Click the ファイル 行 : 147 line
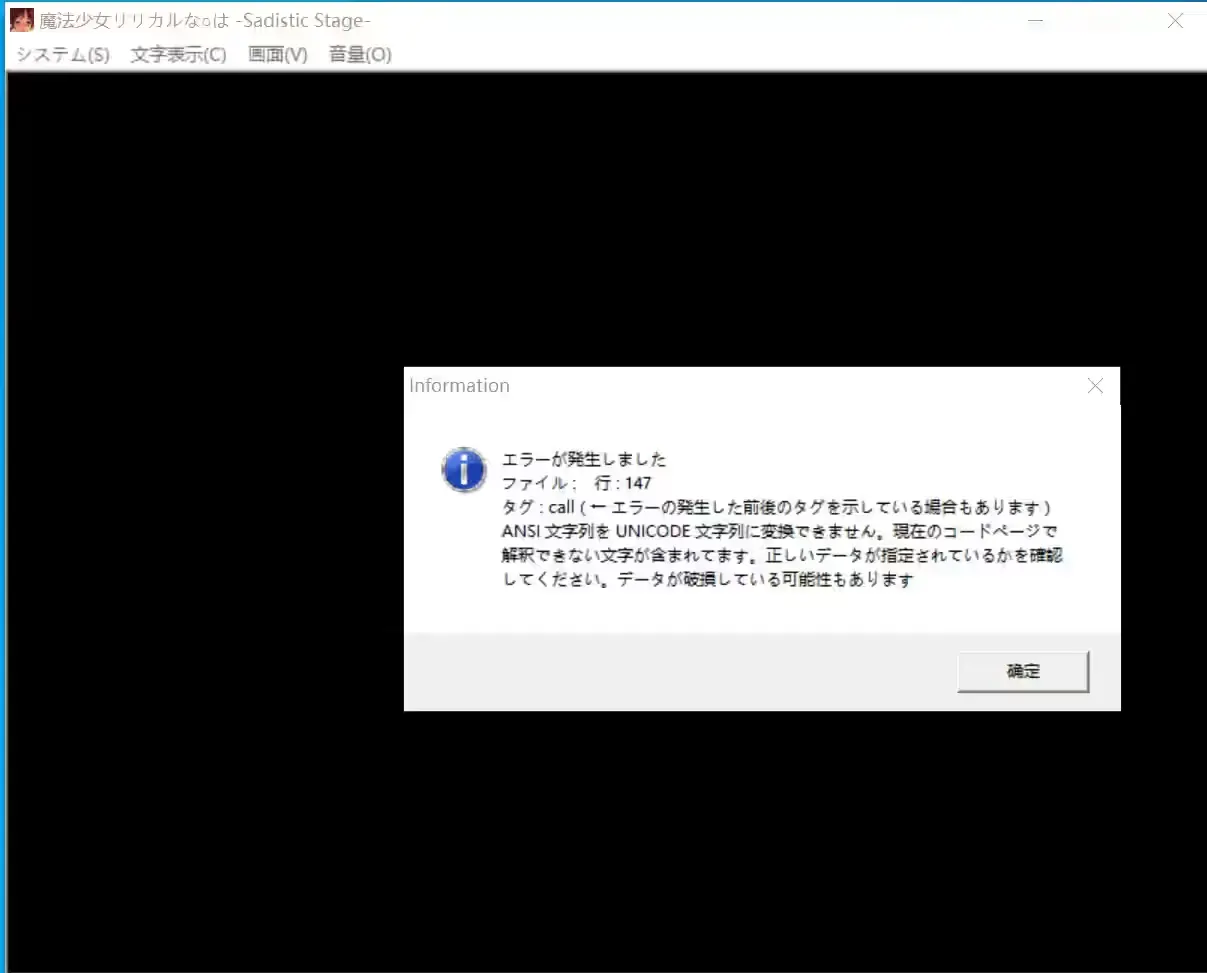The image size is (1207, 973). (577, 484)
